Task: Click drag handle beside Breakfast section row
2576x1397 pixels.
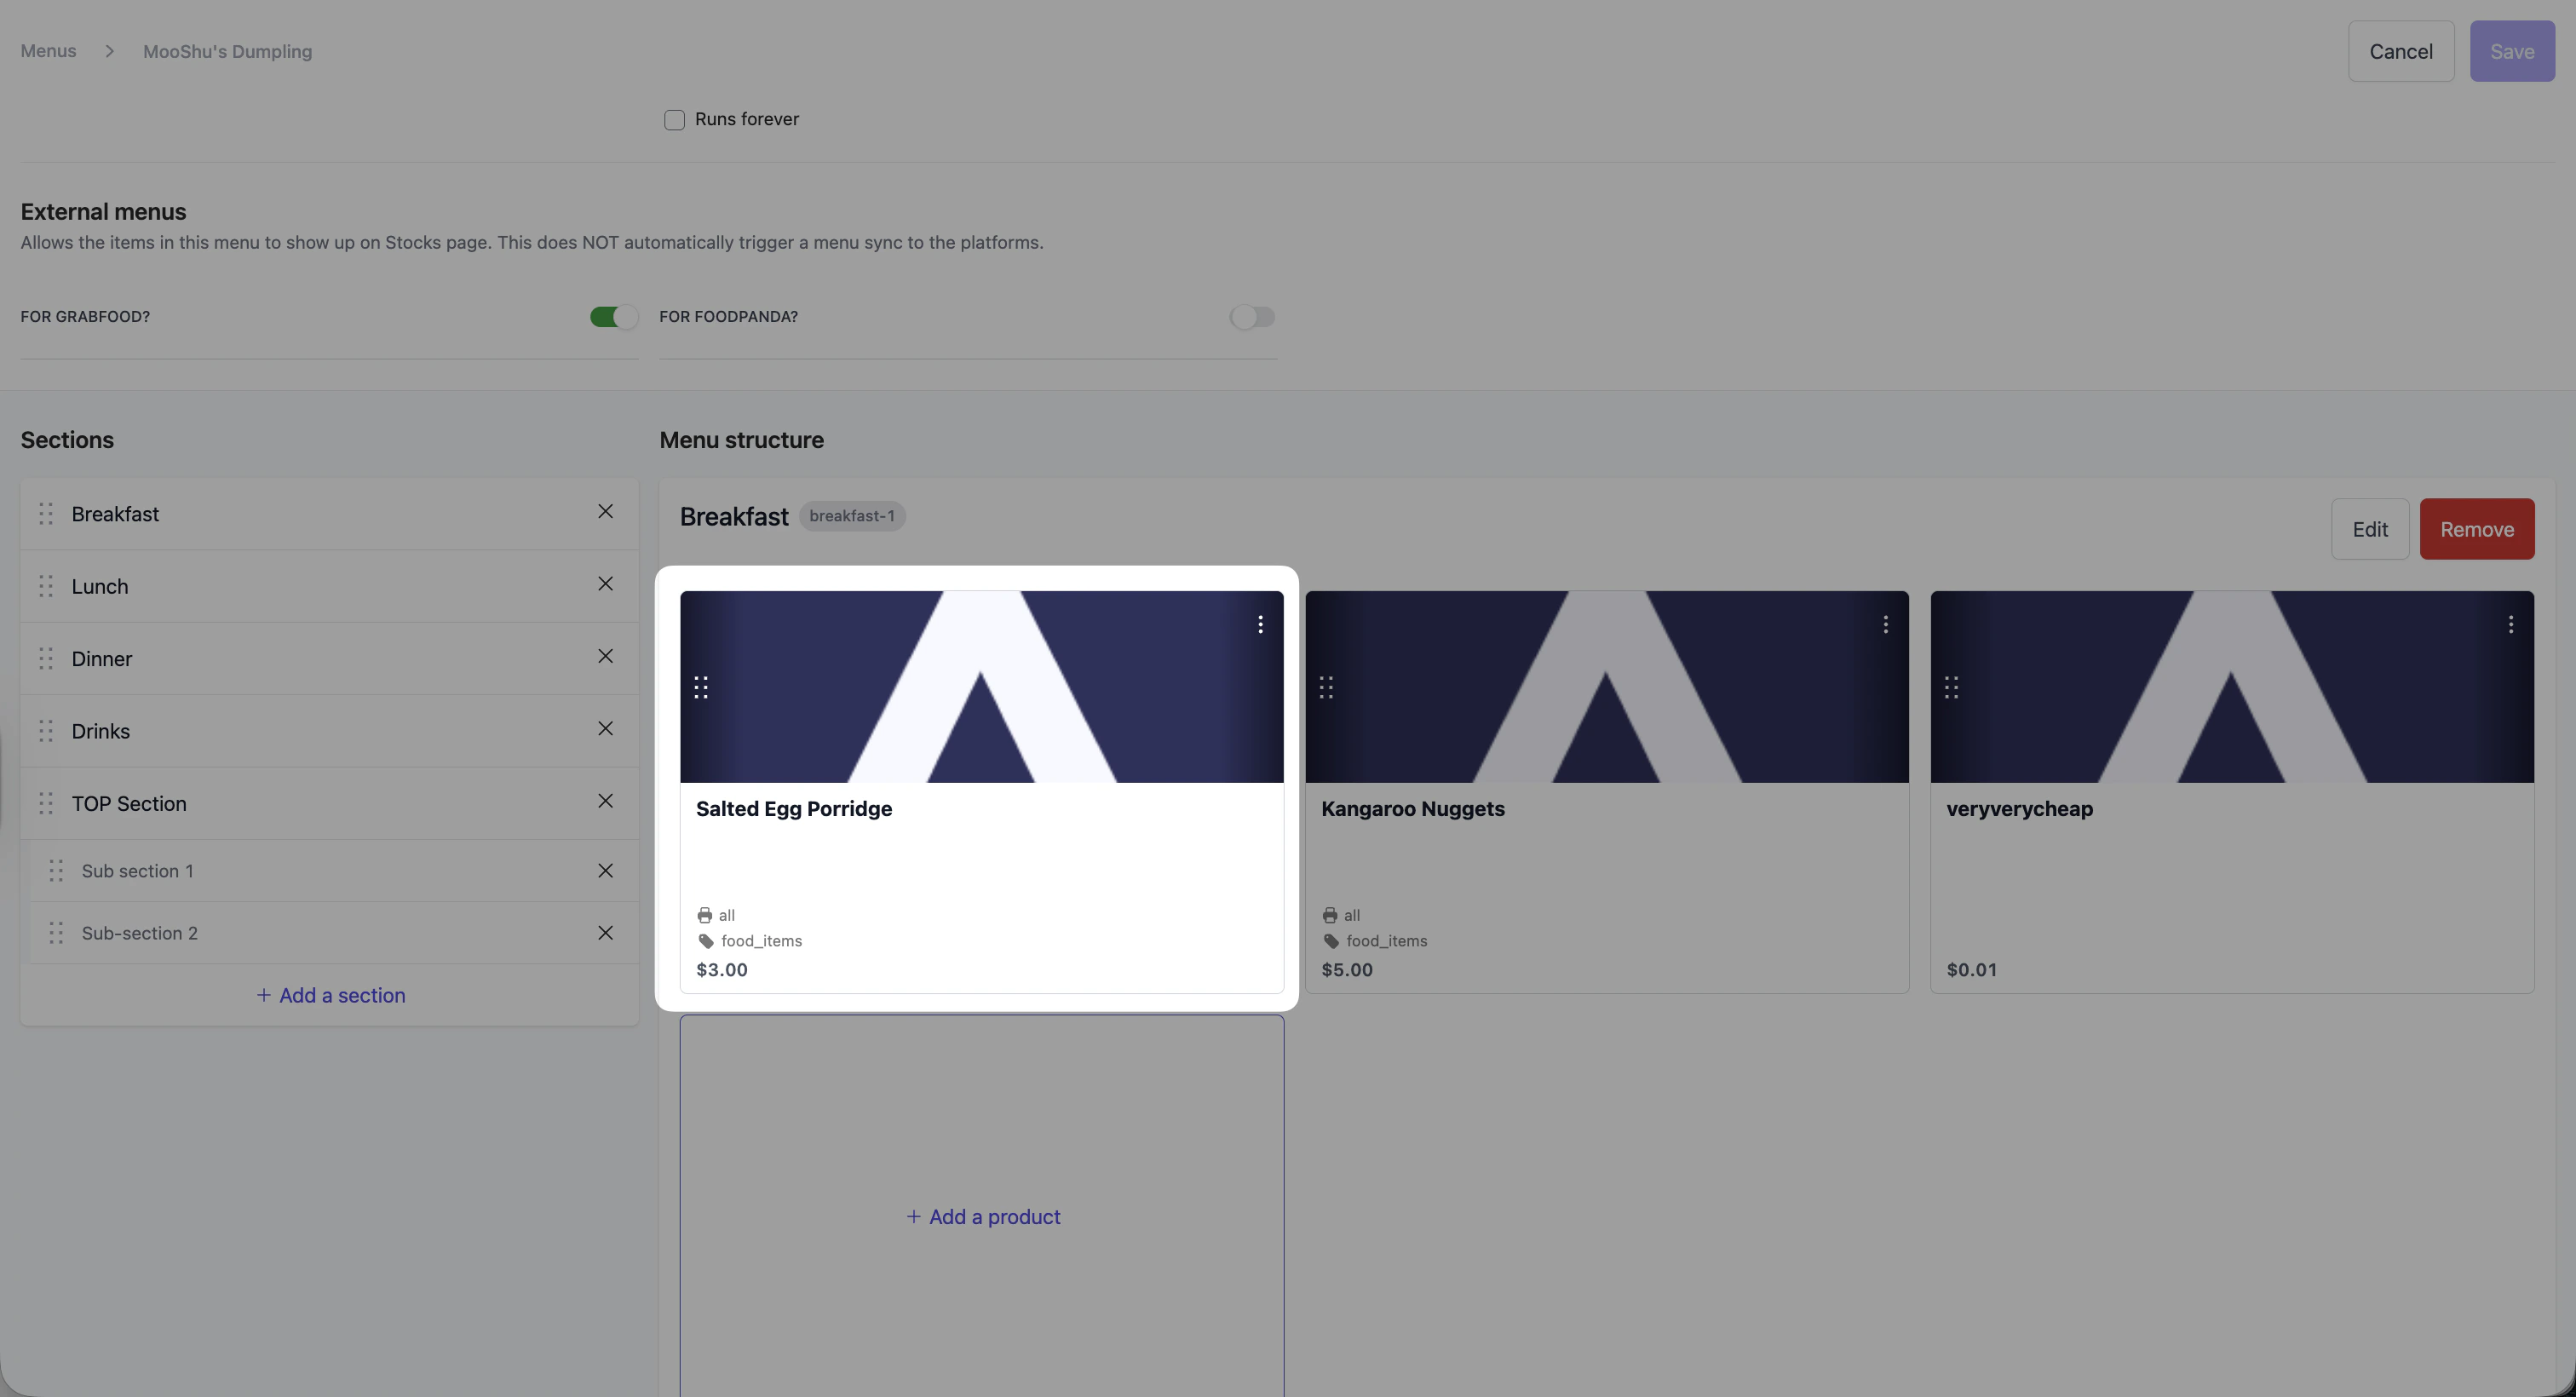Action: click(46, 514)
